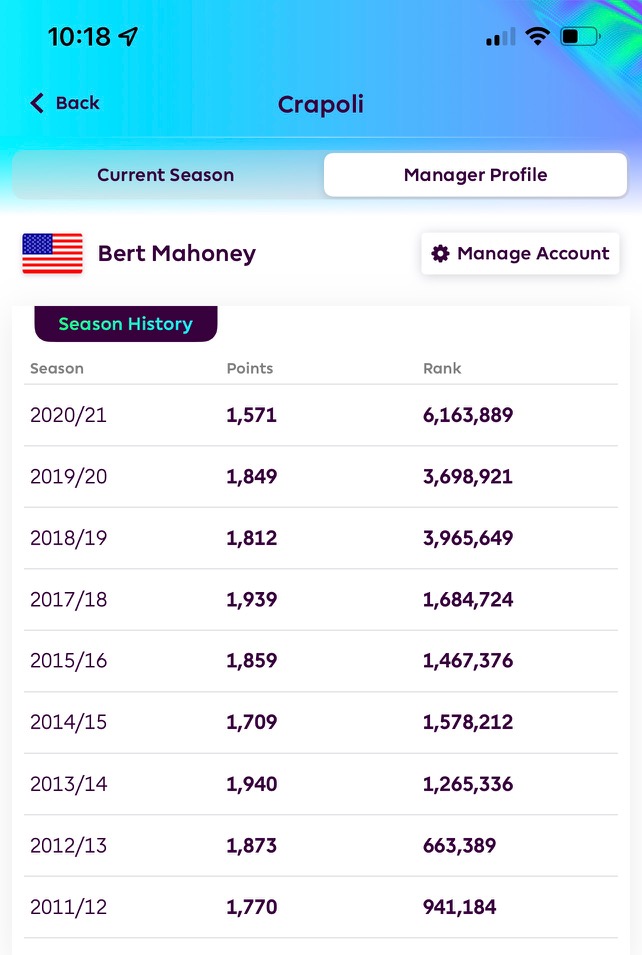Viewport: 642px width, 955px height.
Task: Tap the Crapoli team title
Action: (x=321, y=104)
